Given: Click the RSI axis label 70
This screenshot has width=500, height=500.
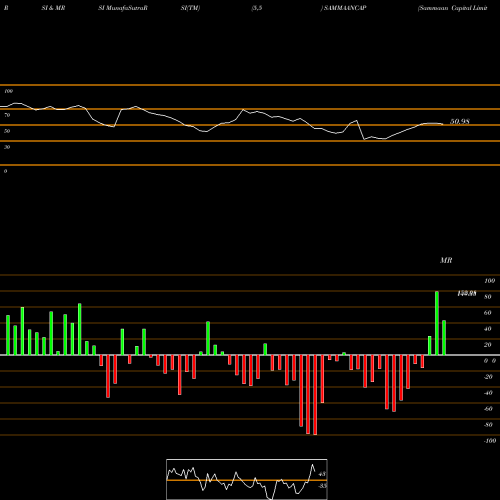Looking at the screenshot, I should coord(7,115).
